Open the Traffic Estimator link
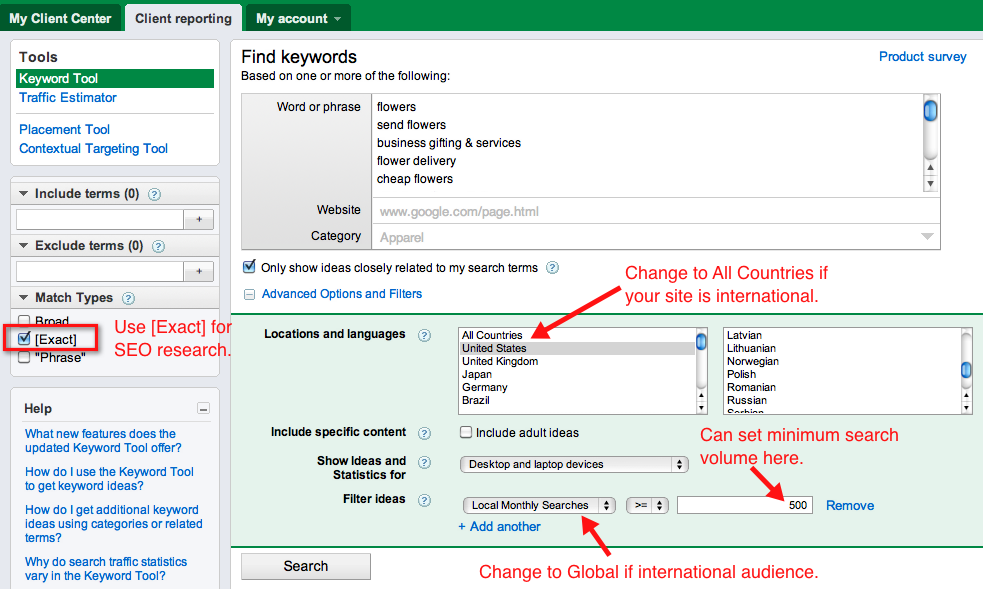The width and height of the screenshot is (983, 589). (68, 97)
